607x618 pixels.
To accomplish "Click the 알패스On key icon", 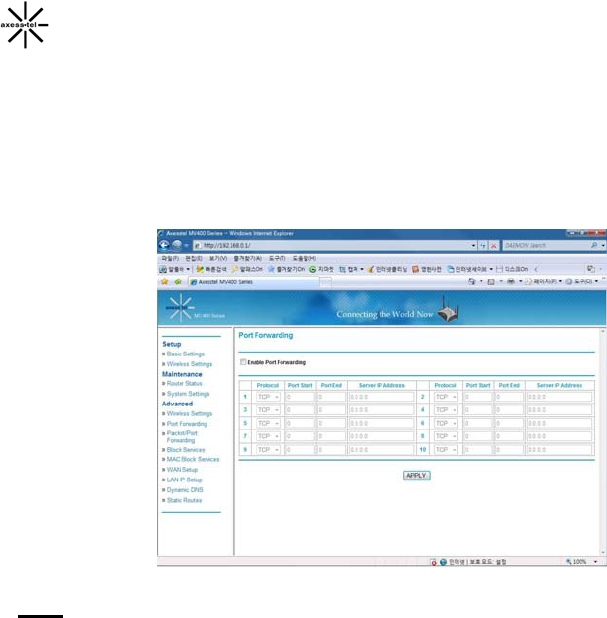I will click(235, 269).
